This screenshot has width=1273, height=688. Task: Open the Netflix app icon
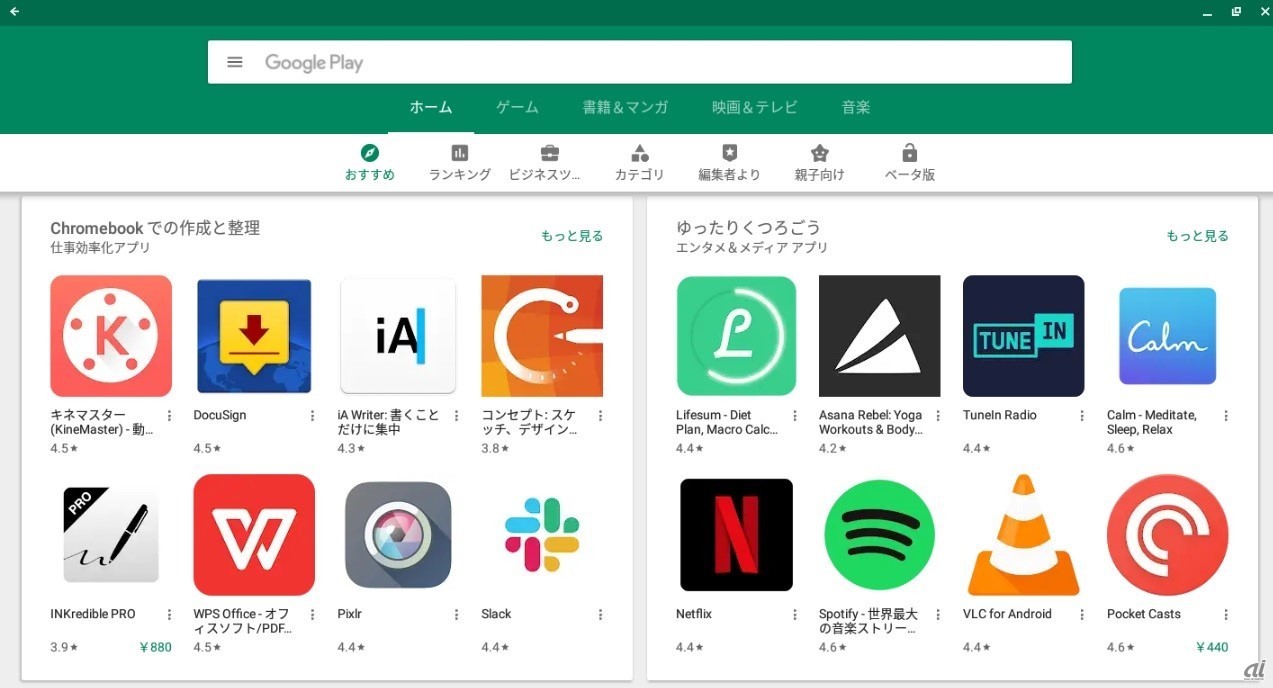736,534
